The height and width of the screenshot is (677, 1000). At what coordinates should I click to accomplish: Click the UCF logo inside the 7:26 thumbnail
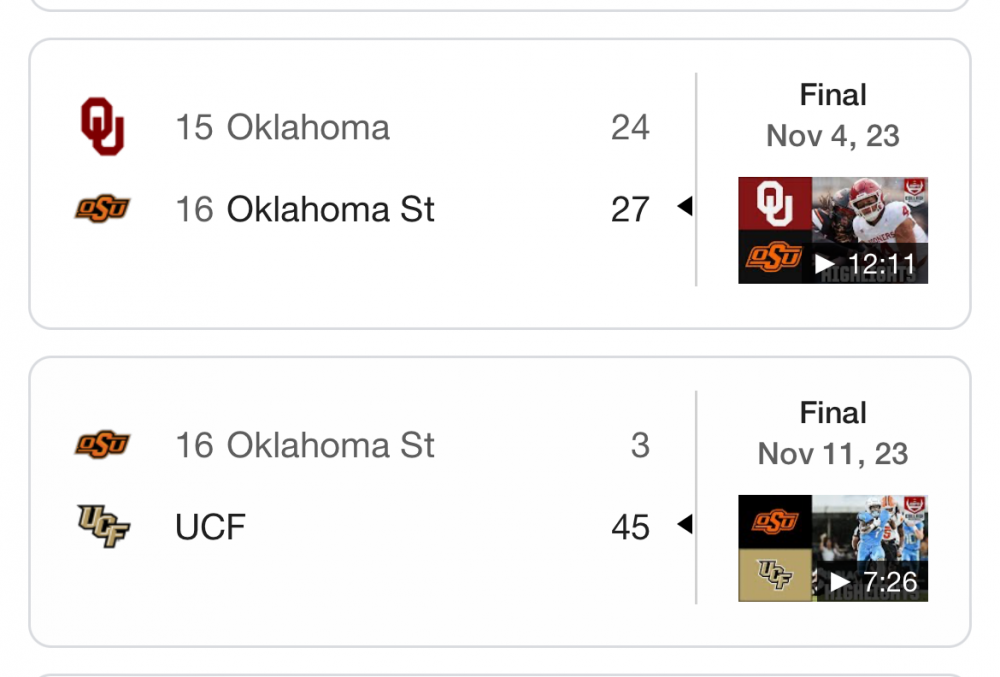tap(775, 575)
